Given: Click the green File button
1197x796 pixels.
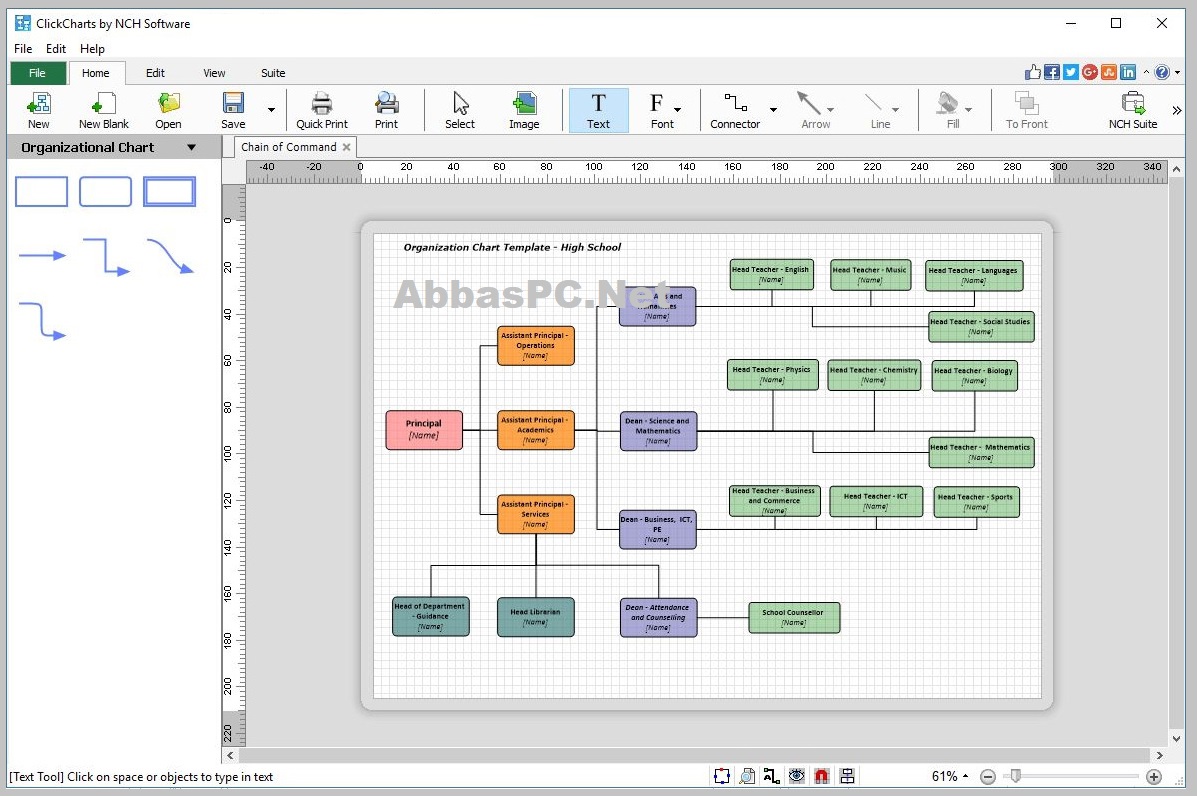Looking at the screenshot, I should [x=37, y=73].
